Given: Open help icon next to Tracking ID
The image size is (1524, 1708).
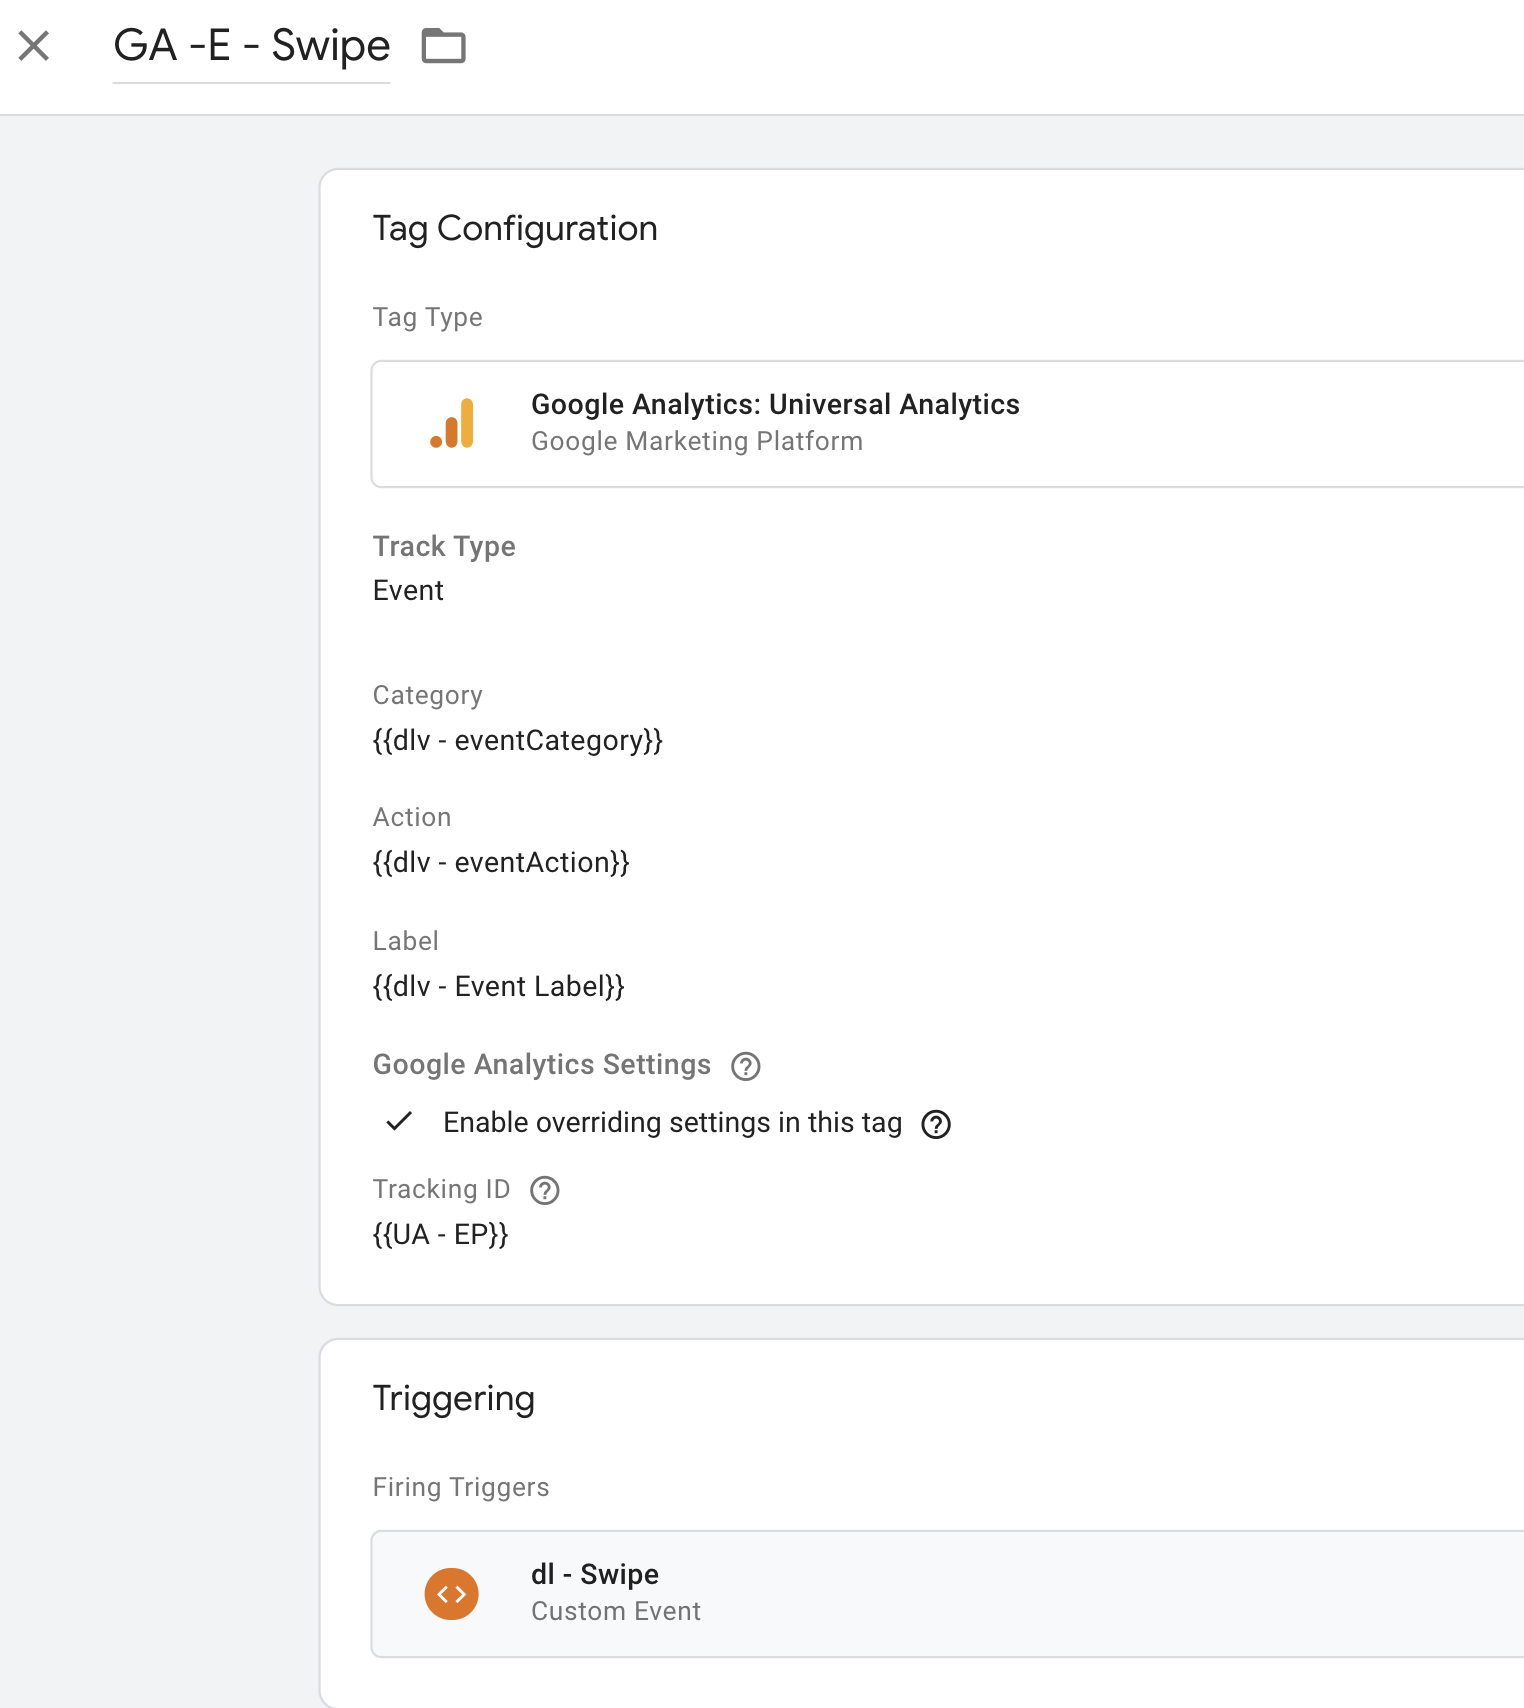Looking at the screenshot, I should 545,1190.
